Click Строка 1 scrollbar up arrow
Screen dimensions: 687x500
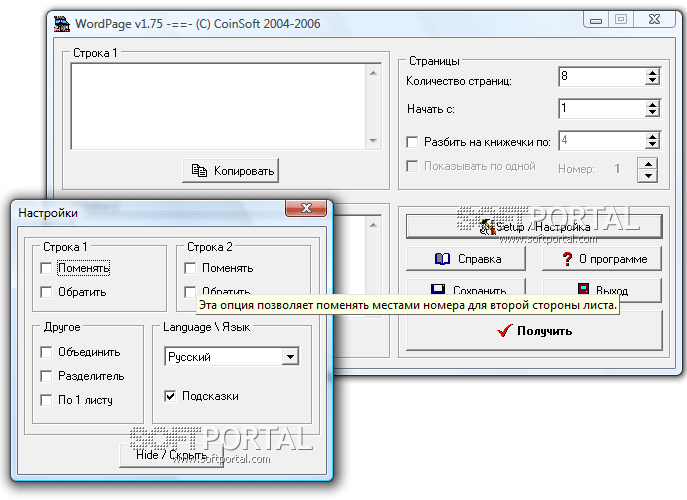(x=373, y=73)
